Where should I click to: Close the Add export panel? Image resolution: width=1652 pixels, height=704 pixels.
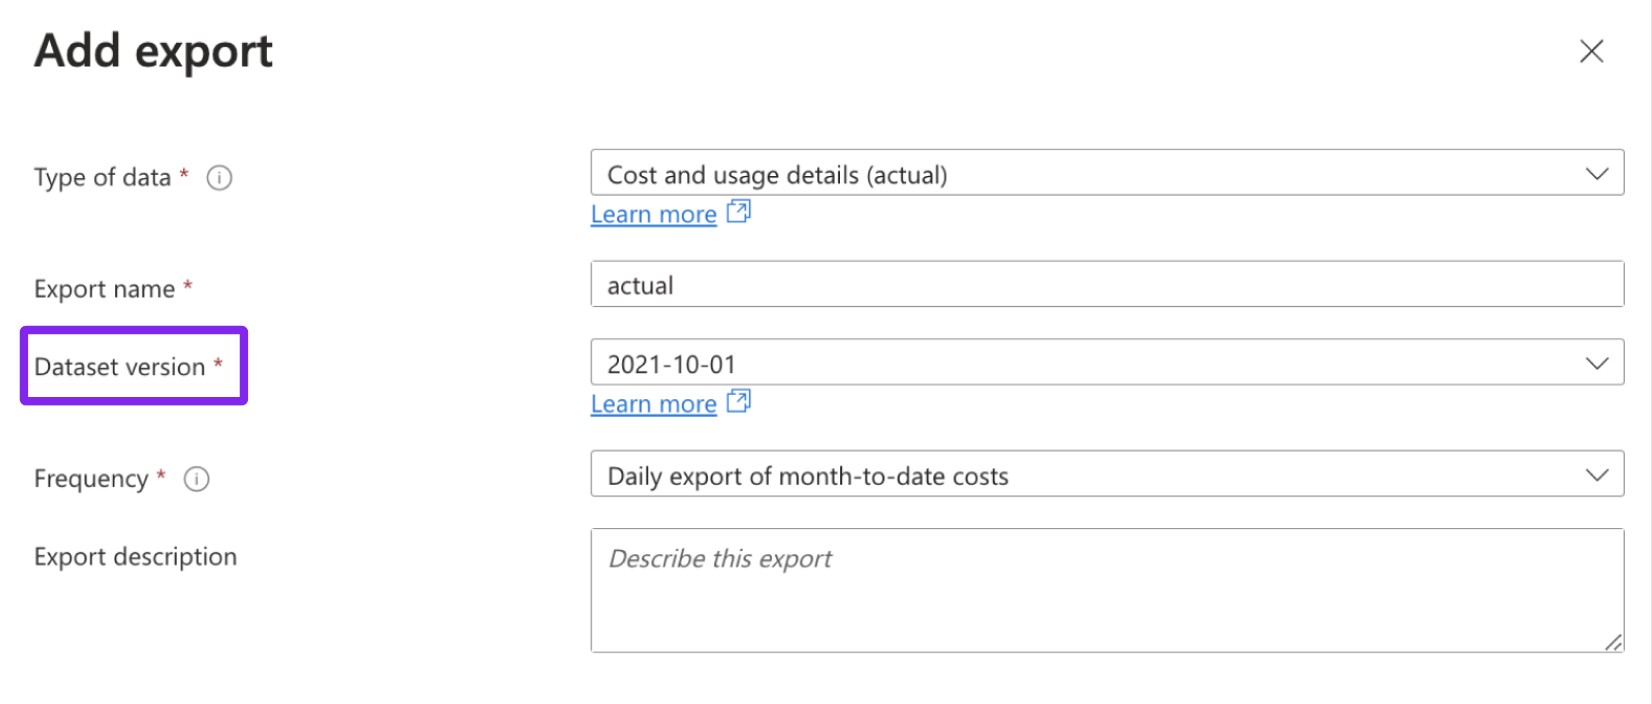pyautogui.click(x=1591, y=51)
